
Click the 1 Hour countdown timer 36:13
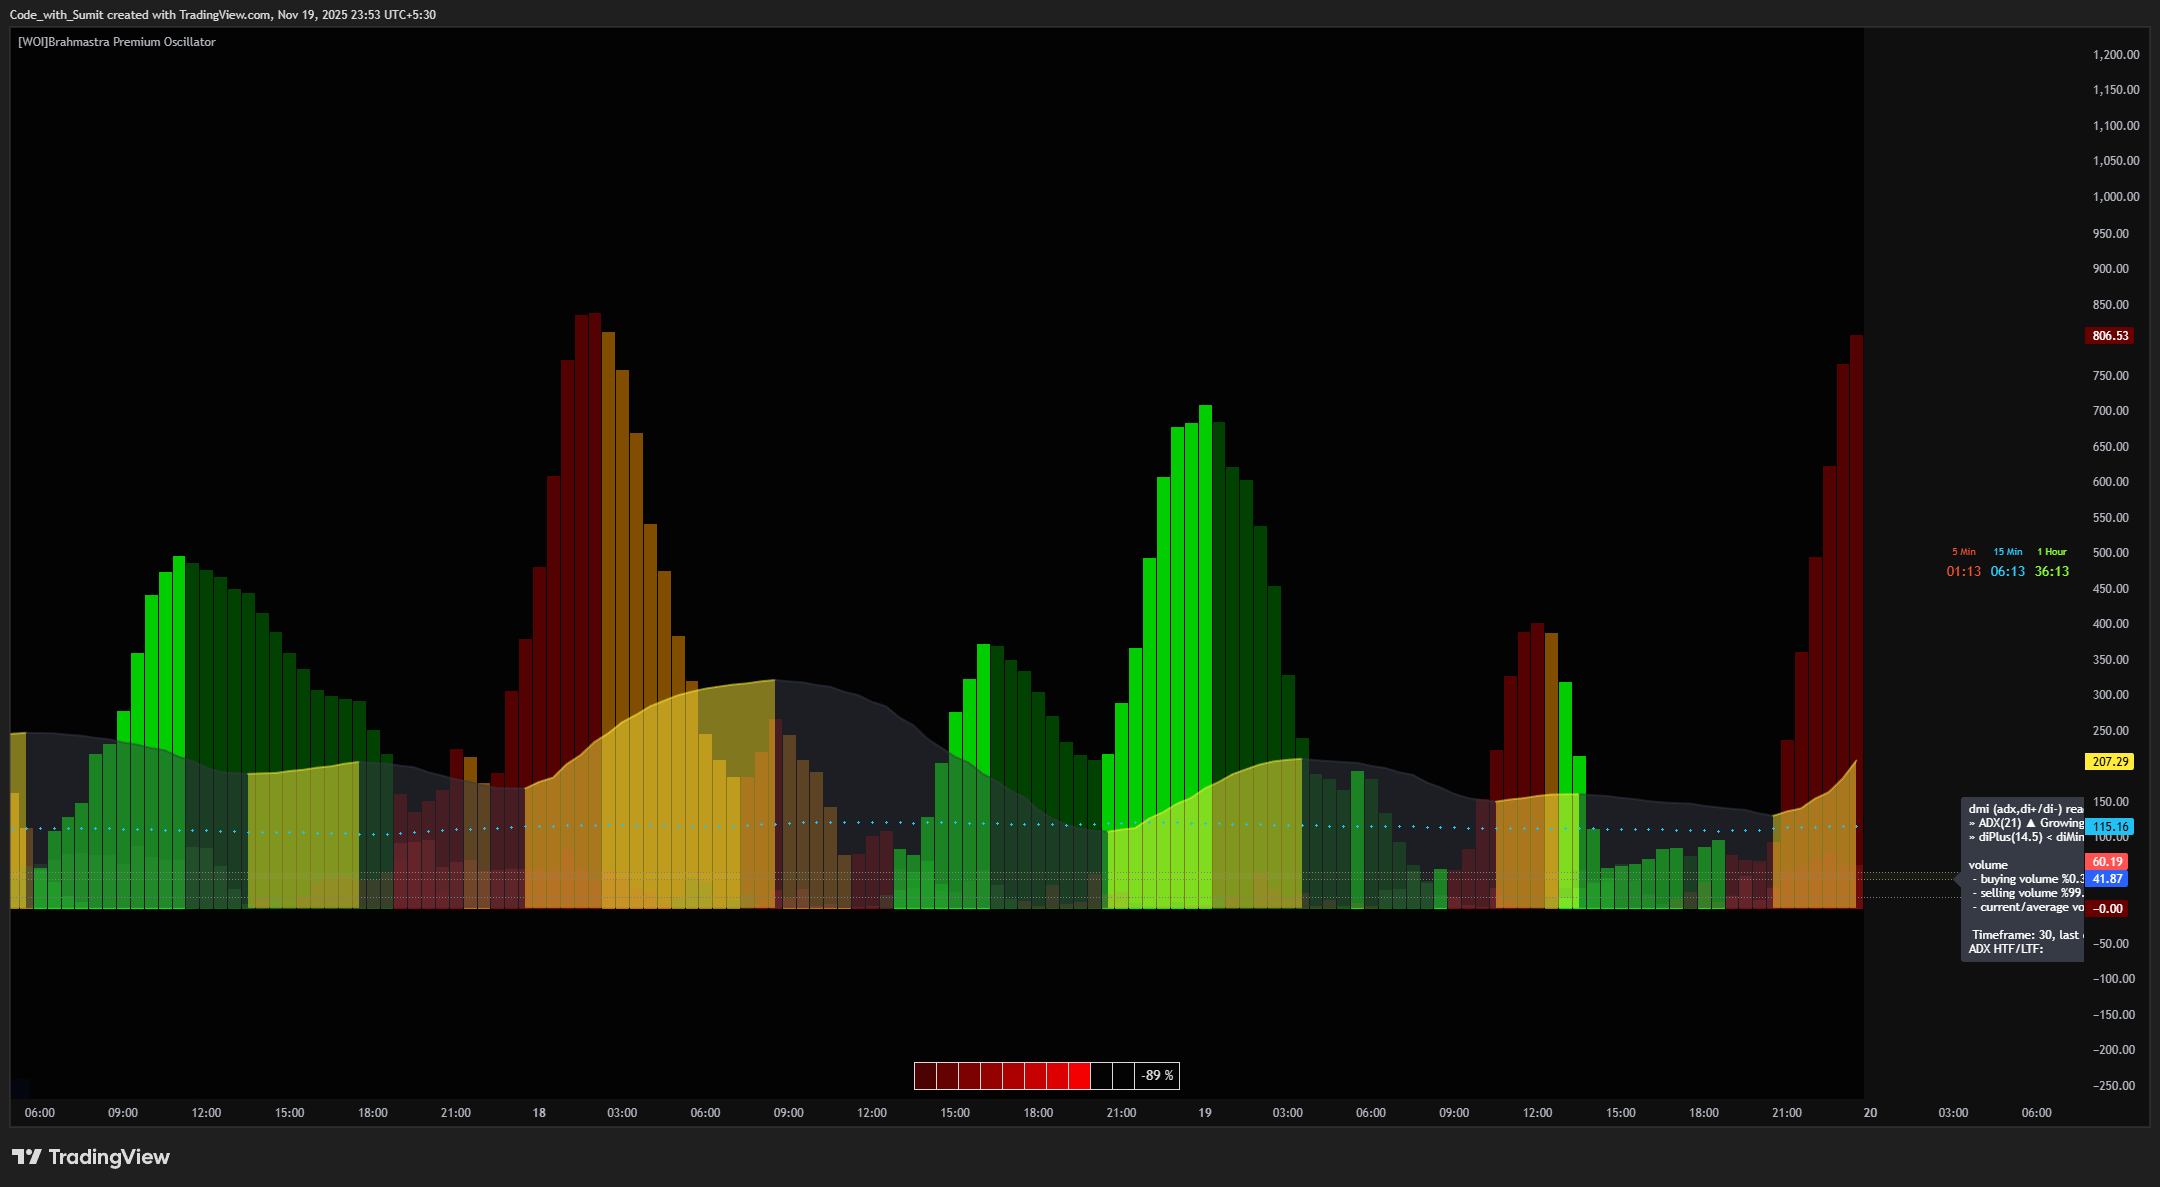pos(2052,572)
